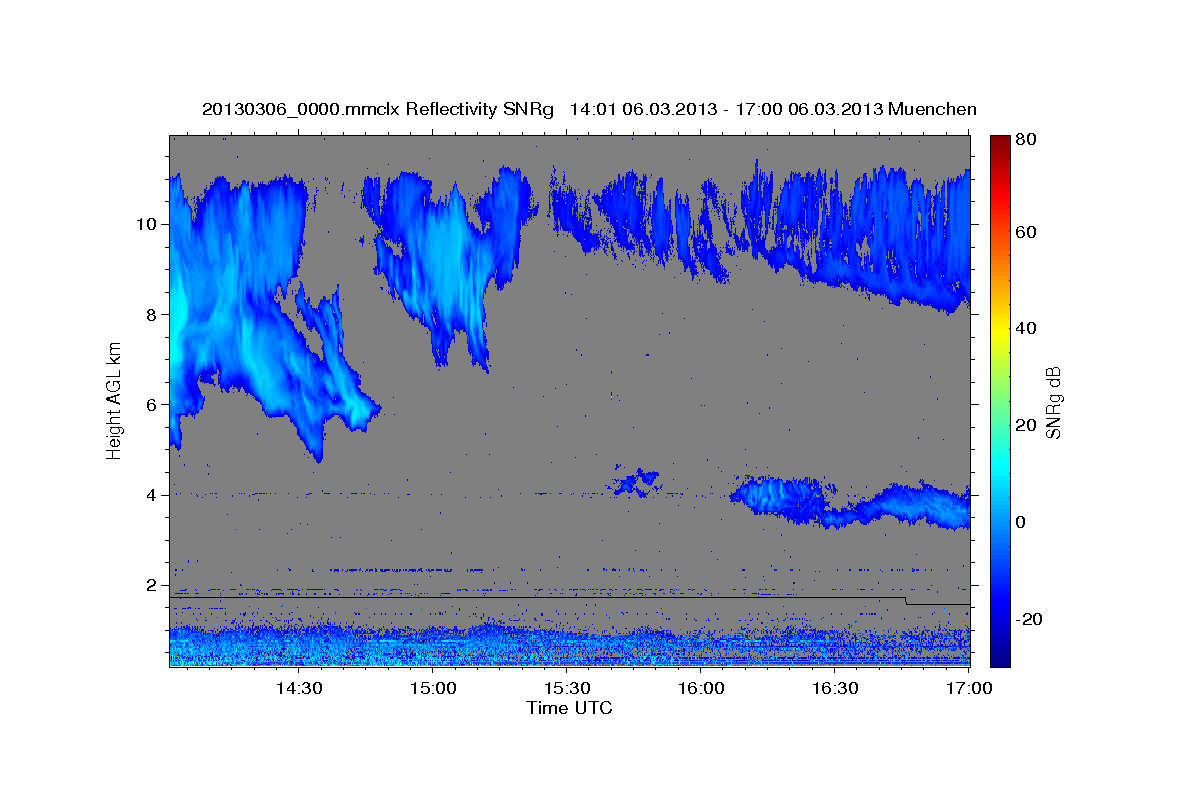Click the 15:00 time tick label
The height and width of the screenshot is (800, 1200).
pos(433,689)
